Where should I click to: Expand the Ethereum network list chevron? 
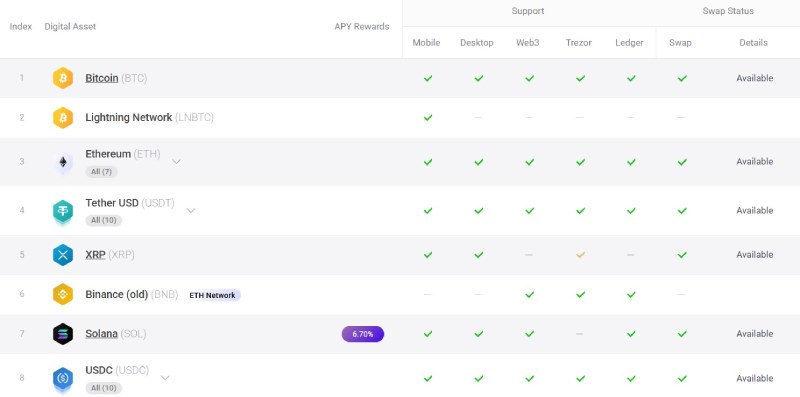(x=176, y=161)
